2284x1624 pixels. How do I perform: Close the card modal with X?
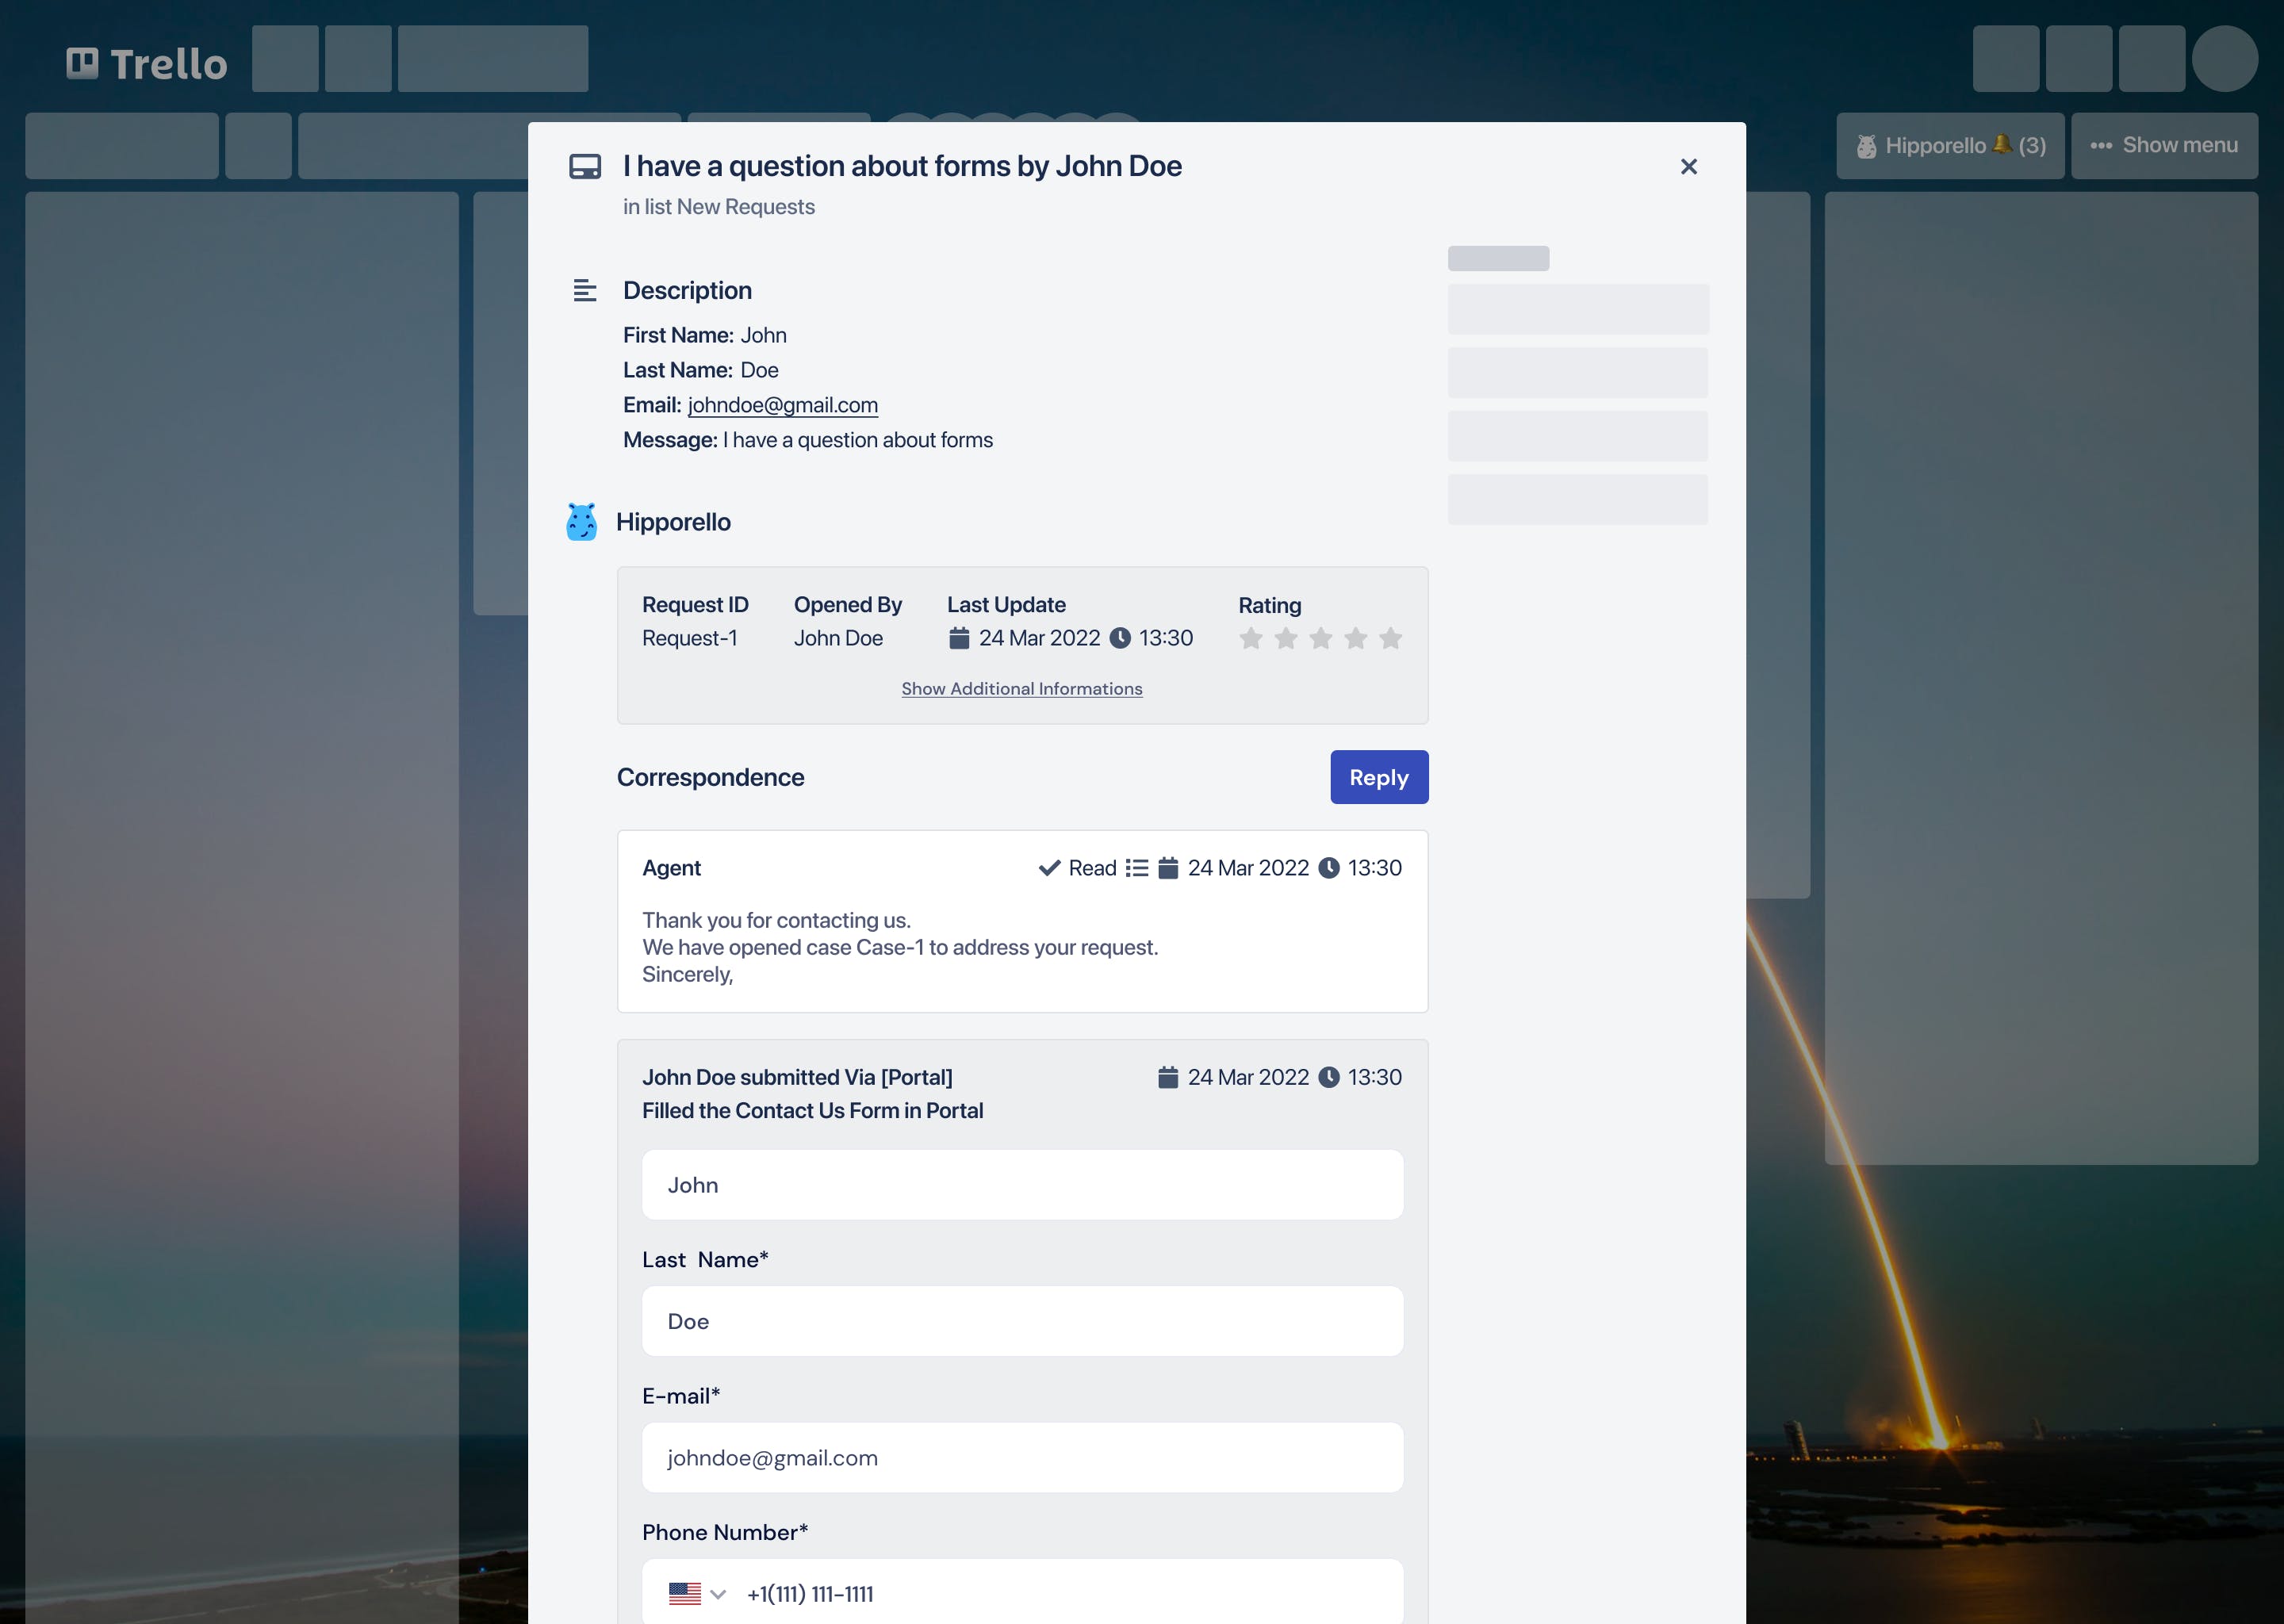click(x=1689, y=166)
